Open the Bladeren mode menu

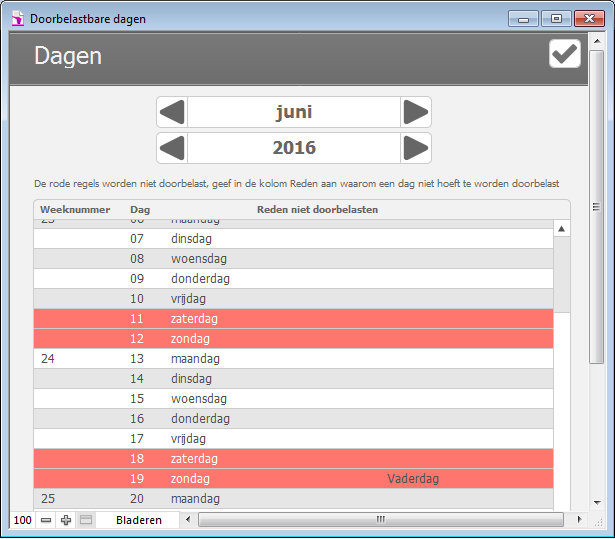(138, 520)
